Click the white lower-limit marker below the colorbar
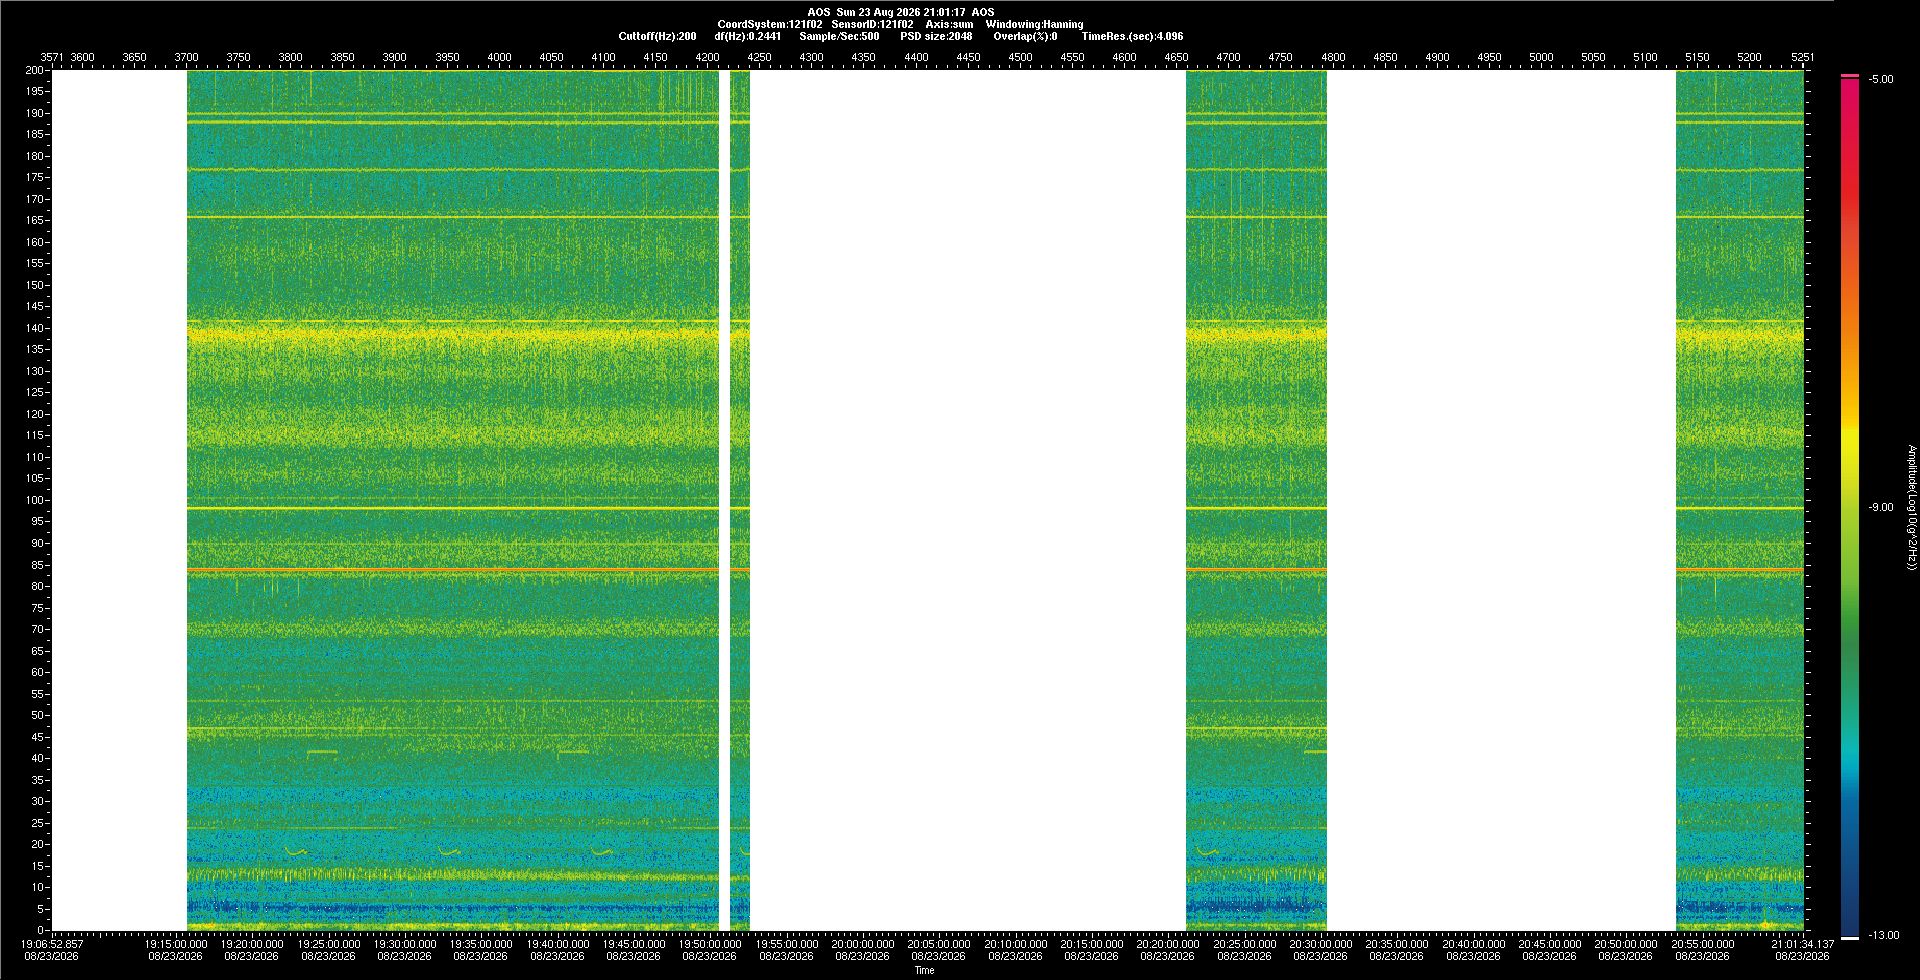The image size is (1920, 980). 1850,937
